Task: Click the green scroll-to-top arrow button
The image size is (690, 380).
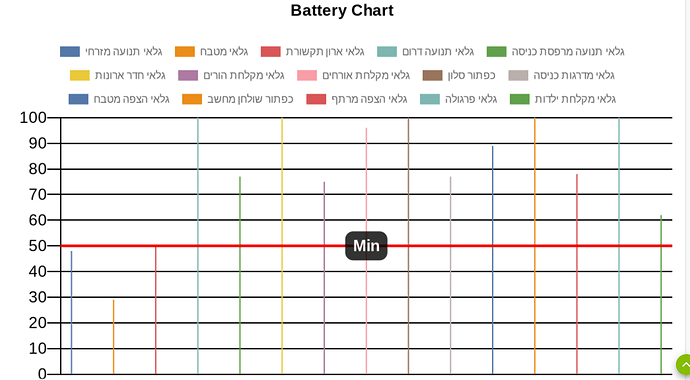Action: tap(683, 365)
